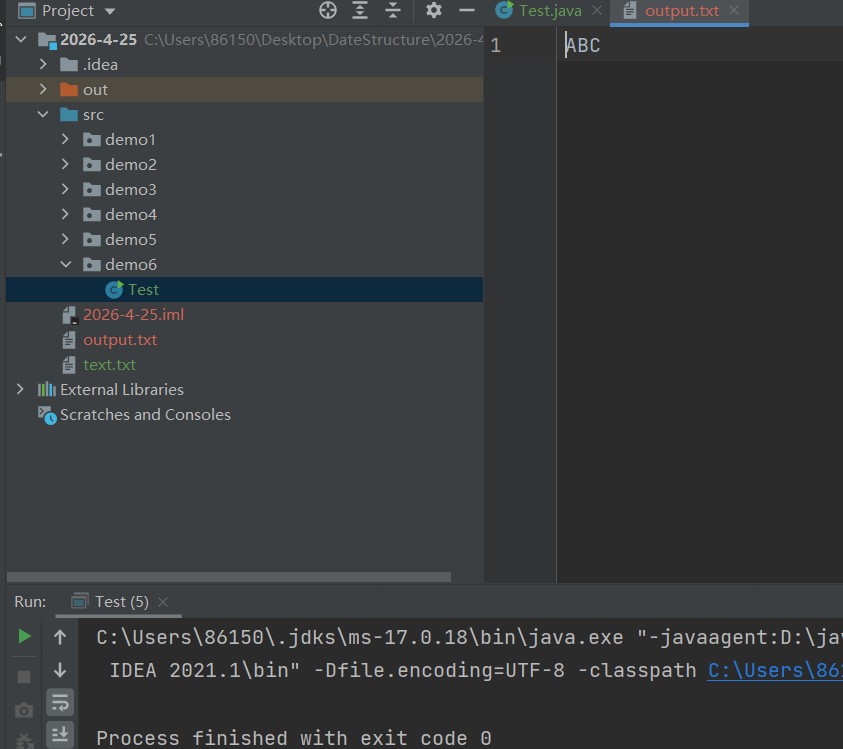Hide the Project tool window
The width and height of the screenshot is (843, 749).
tap(466, 11)
